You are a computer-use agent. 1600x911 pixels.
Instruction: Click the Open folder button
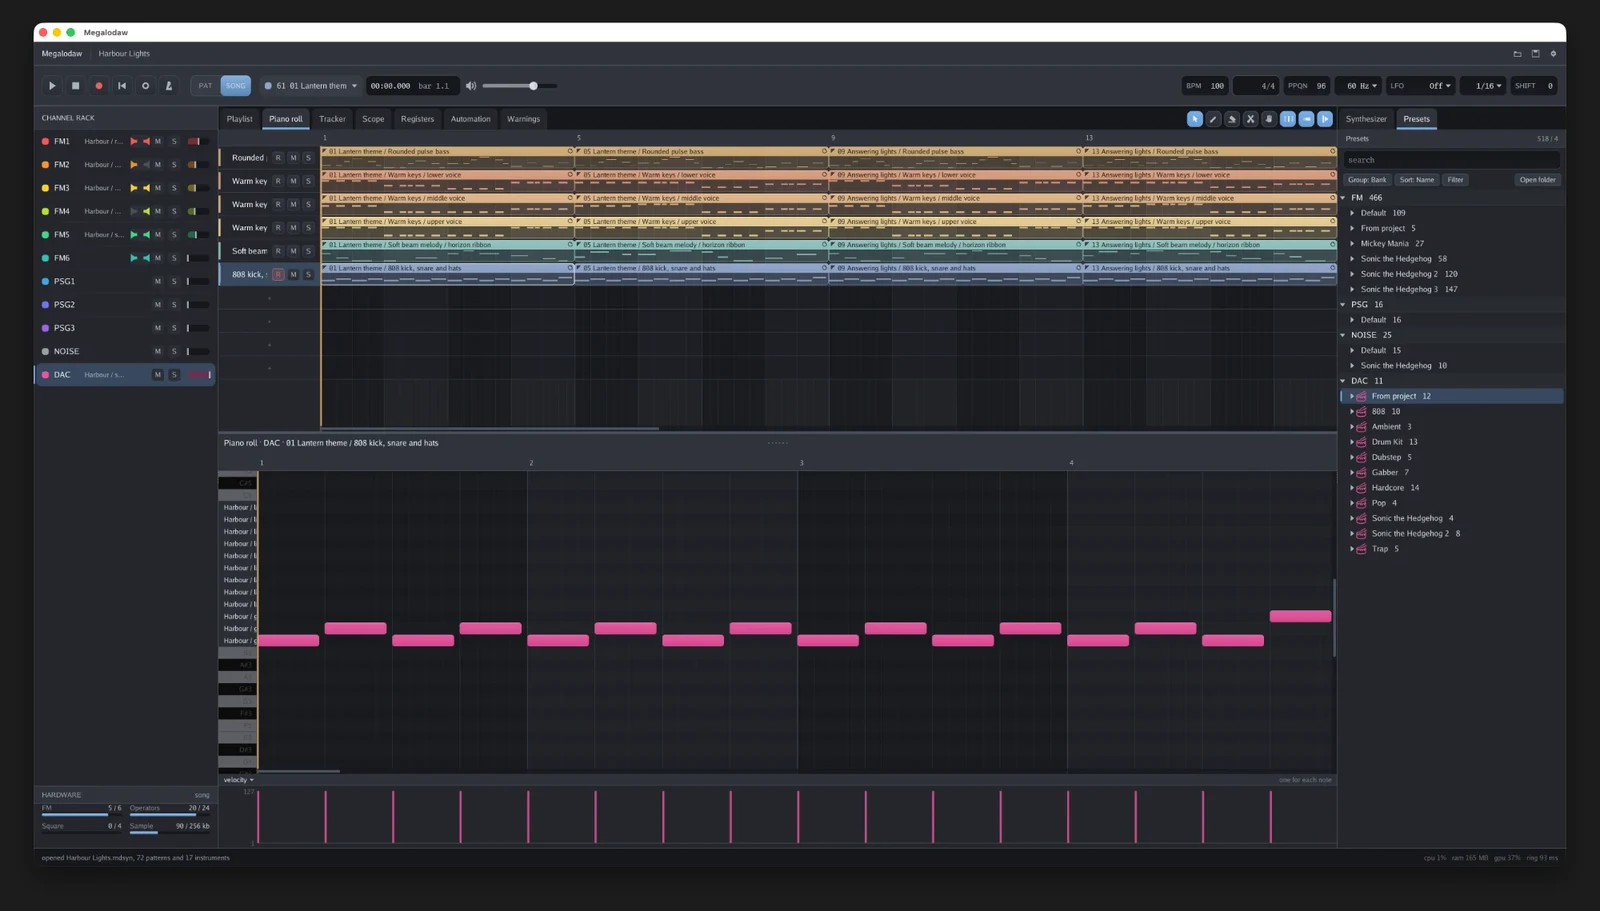click(x=1537, y=180)
